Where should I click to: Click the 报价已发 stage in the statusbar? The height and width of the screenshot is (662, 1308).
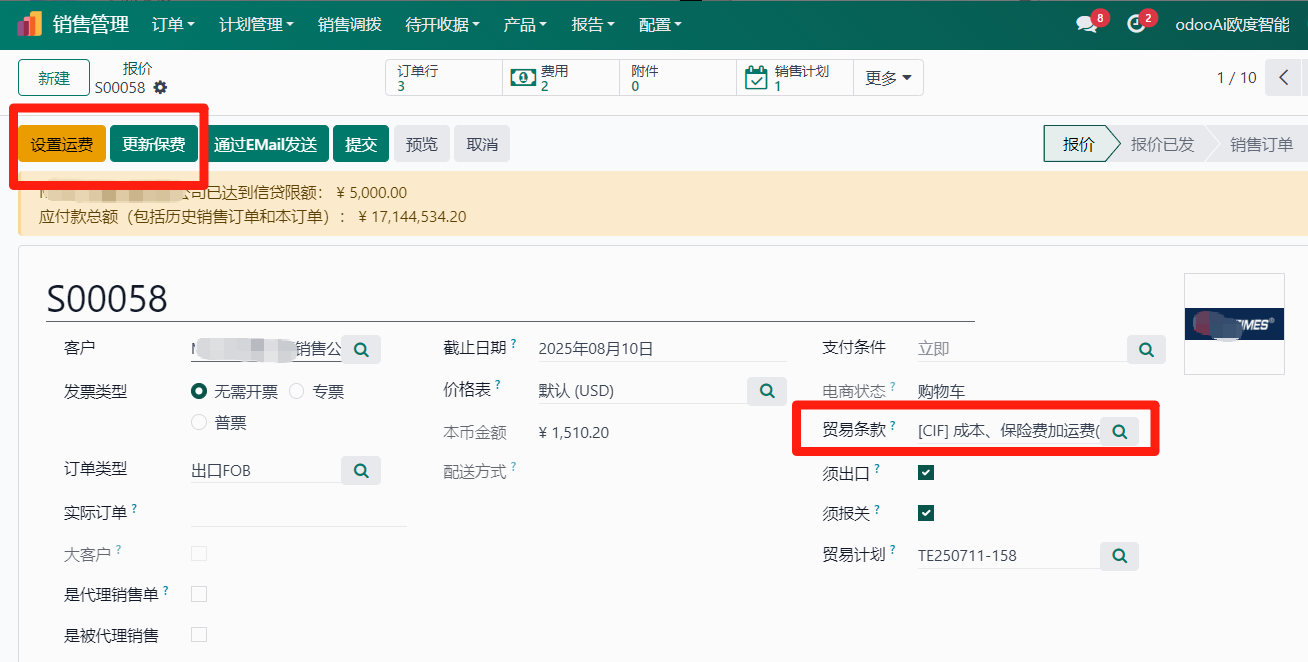click(x=1165, y=143)
